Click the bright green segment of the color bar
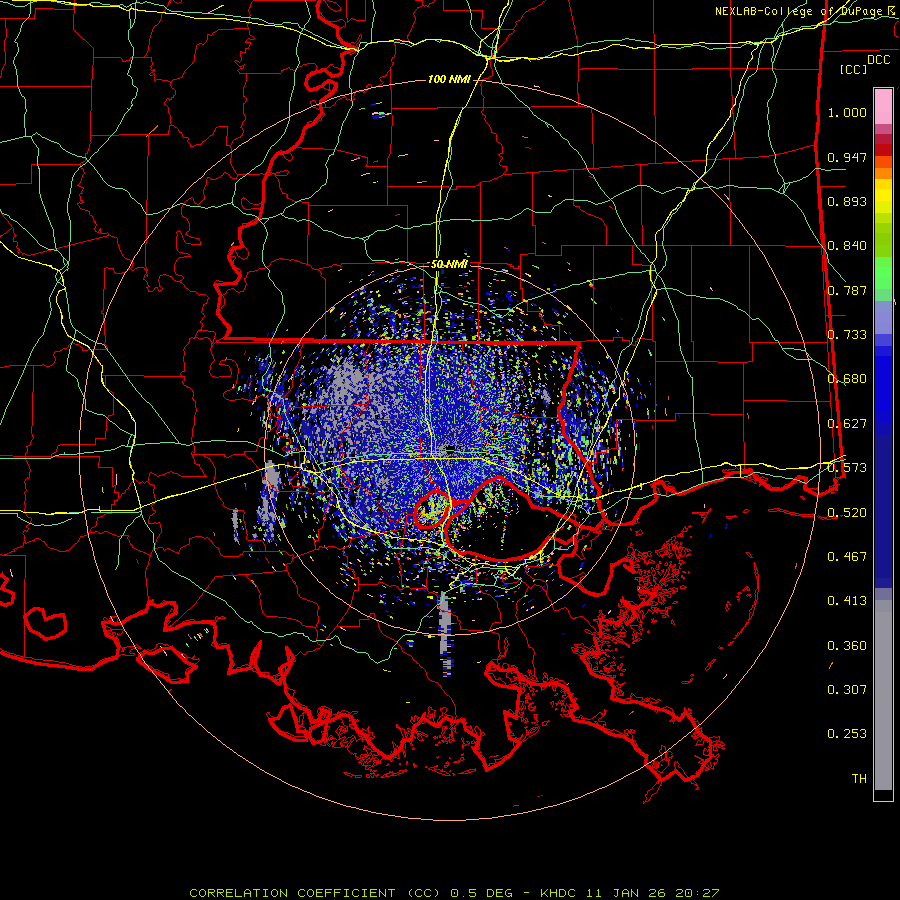Screen dimensions: 900x900 tap(883, 273)
